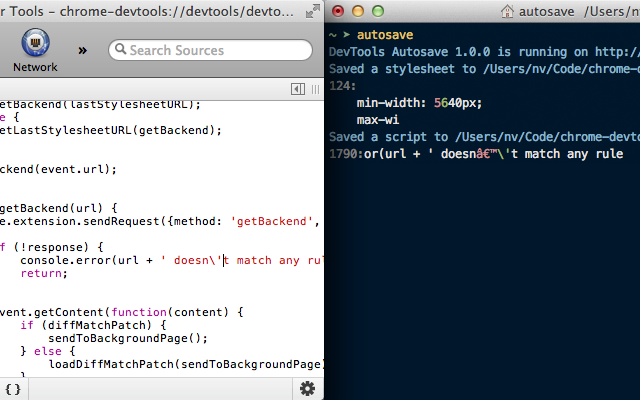Open DevTools settings gear
The image size is (640, 400).
308,389
